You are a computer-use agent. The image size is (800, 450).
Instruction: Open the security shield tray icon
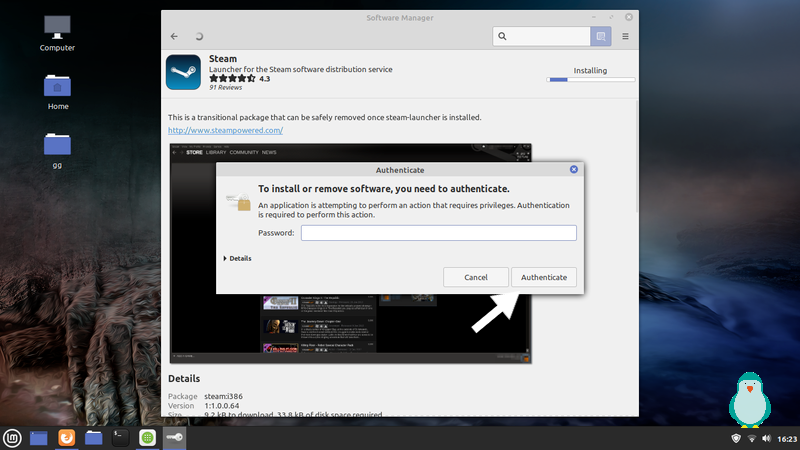tap(736, 438)
